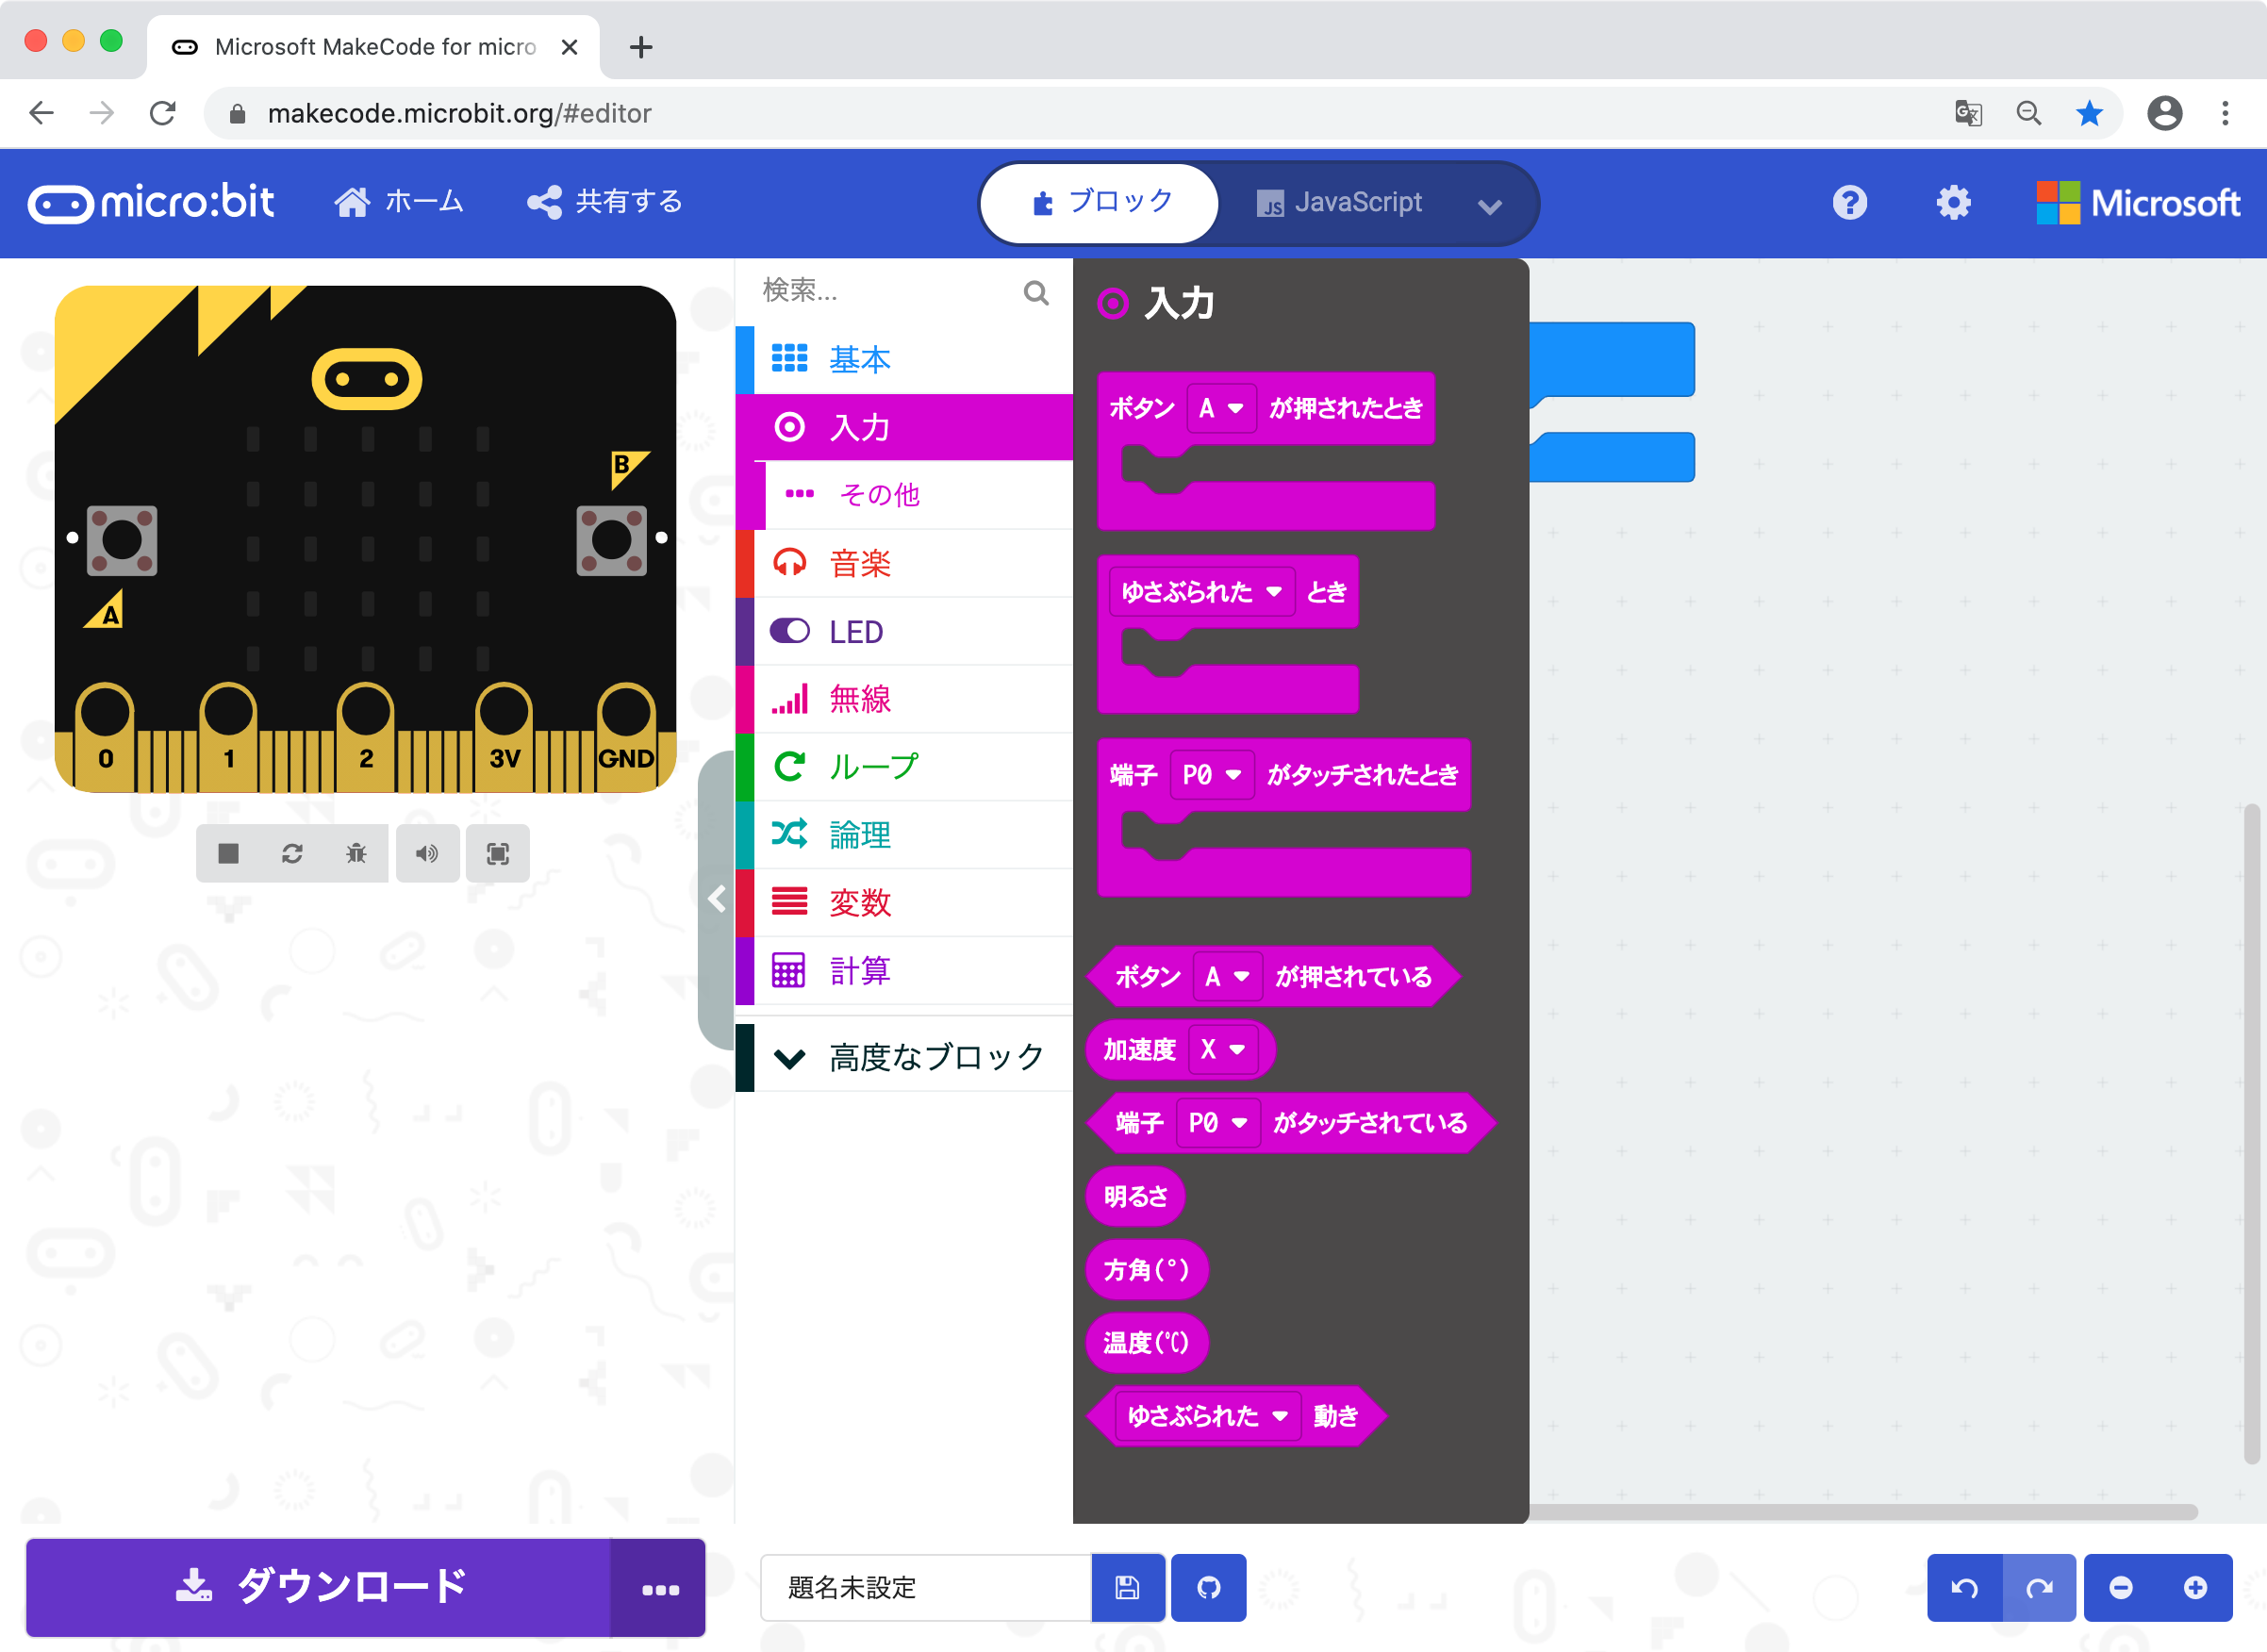Viewport: 2267px width, 1652px height.
Task: Click the Microsoft logo
Action: [2138, 203]
